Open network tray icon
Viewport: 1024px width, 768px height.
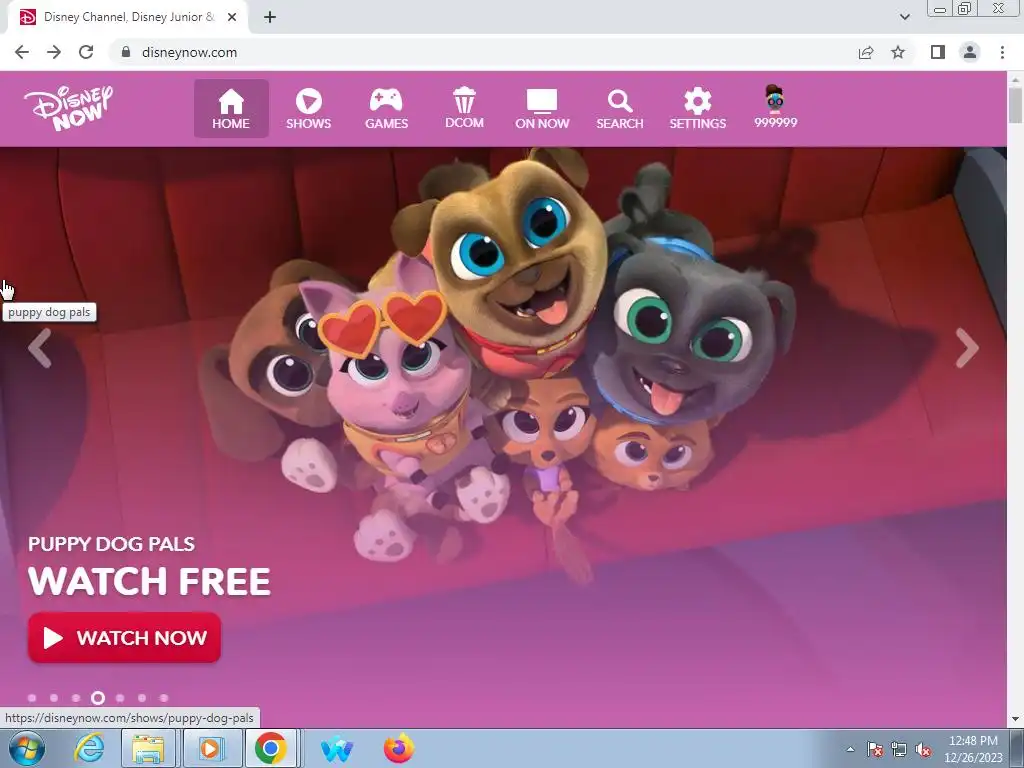(x=899, y=749)
